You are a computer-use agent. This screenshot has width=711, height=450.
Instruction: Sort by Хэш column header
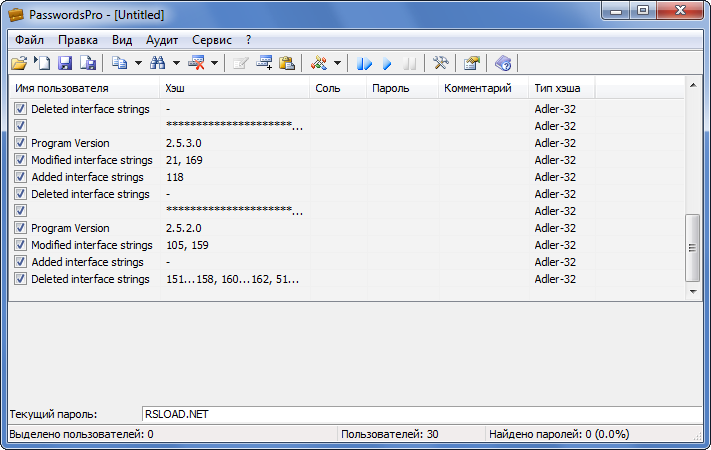point(234,88)
